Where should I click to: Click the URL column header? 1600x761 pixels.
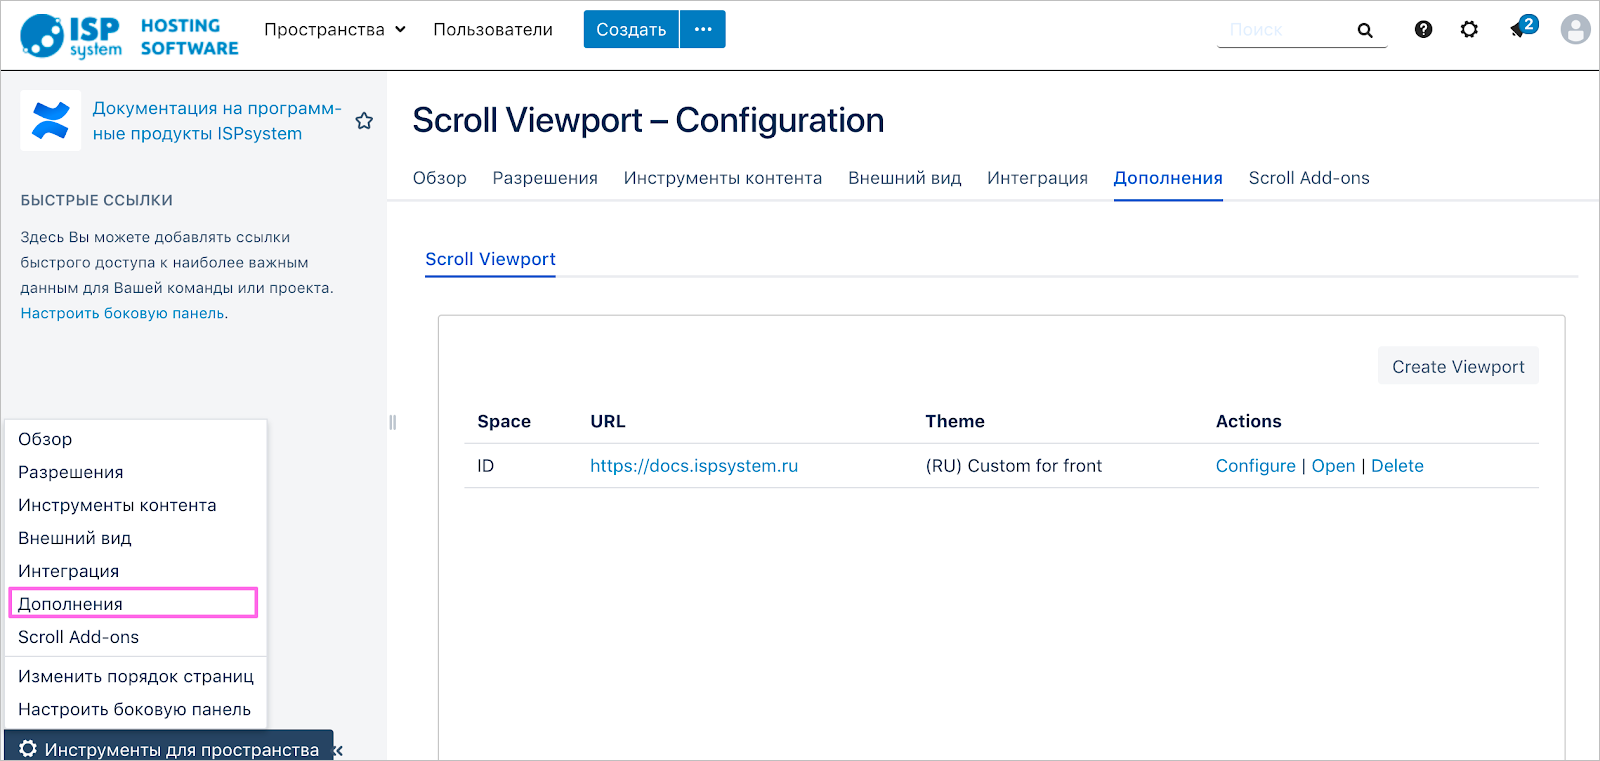(608, 421)
